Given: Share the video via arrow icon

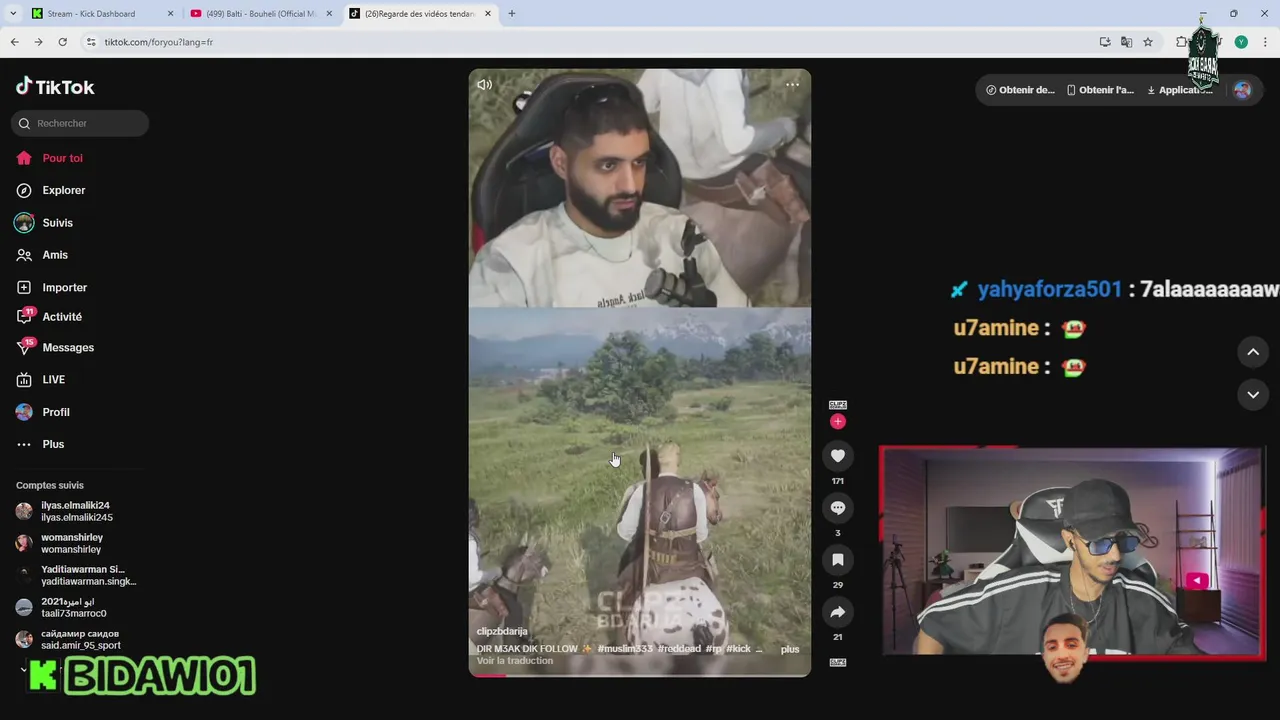Looking at the screenshot, I should 838,612.
